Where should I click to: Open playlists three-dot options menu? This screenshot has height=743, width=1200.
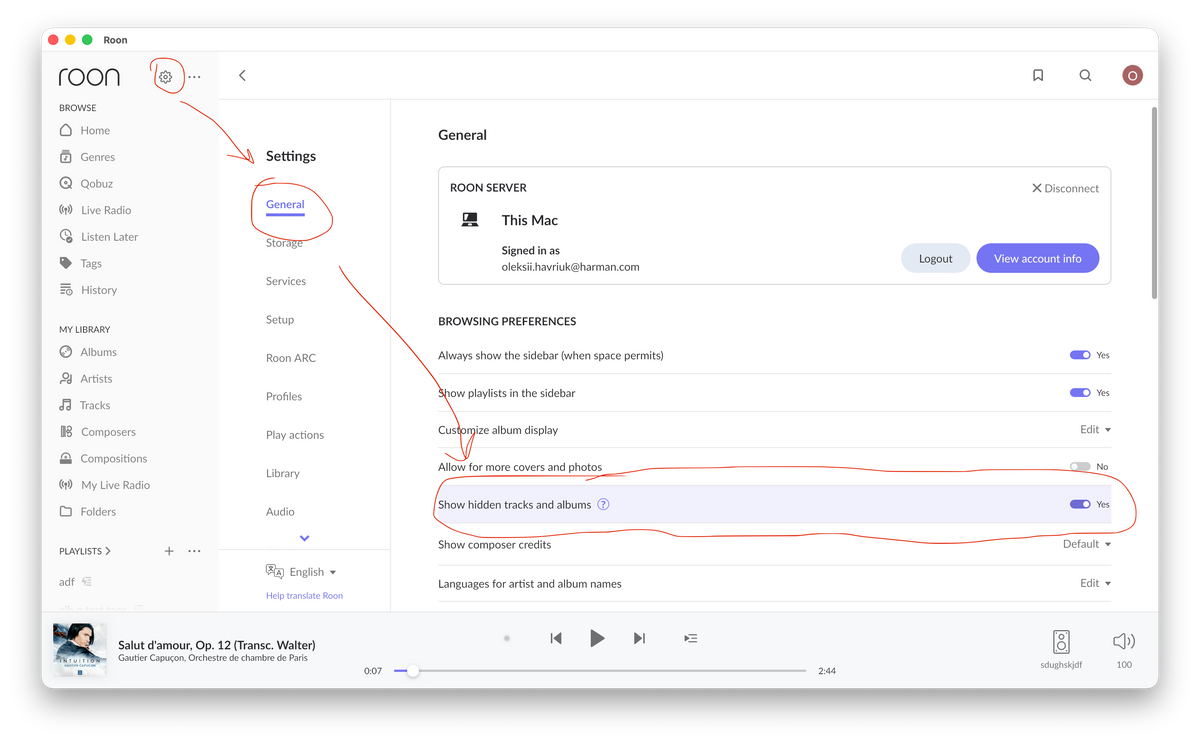(x=194, y=551)
